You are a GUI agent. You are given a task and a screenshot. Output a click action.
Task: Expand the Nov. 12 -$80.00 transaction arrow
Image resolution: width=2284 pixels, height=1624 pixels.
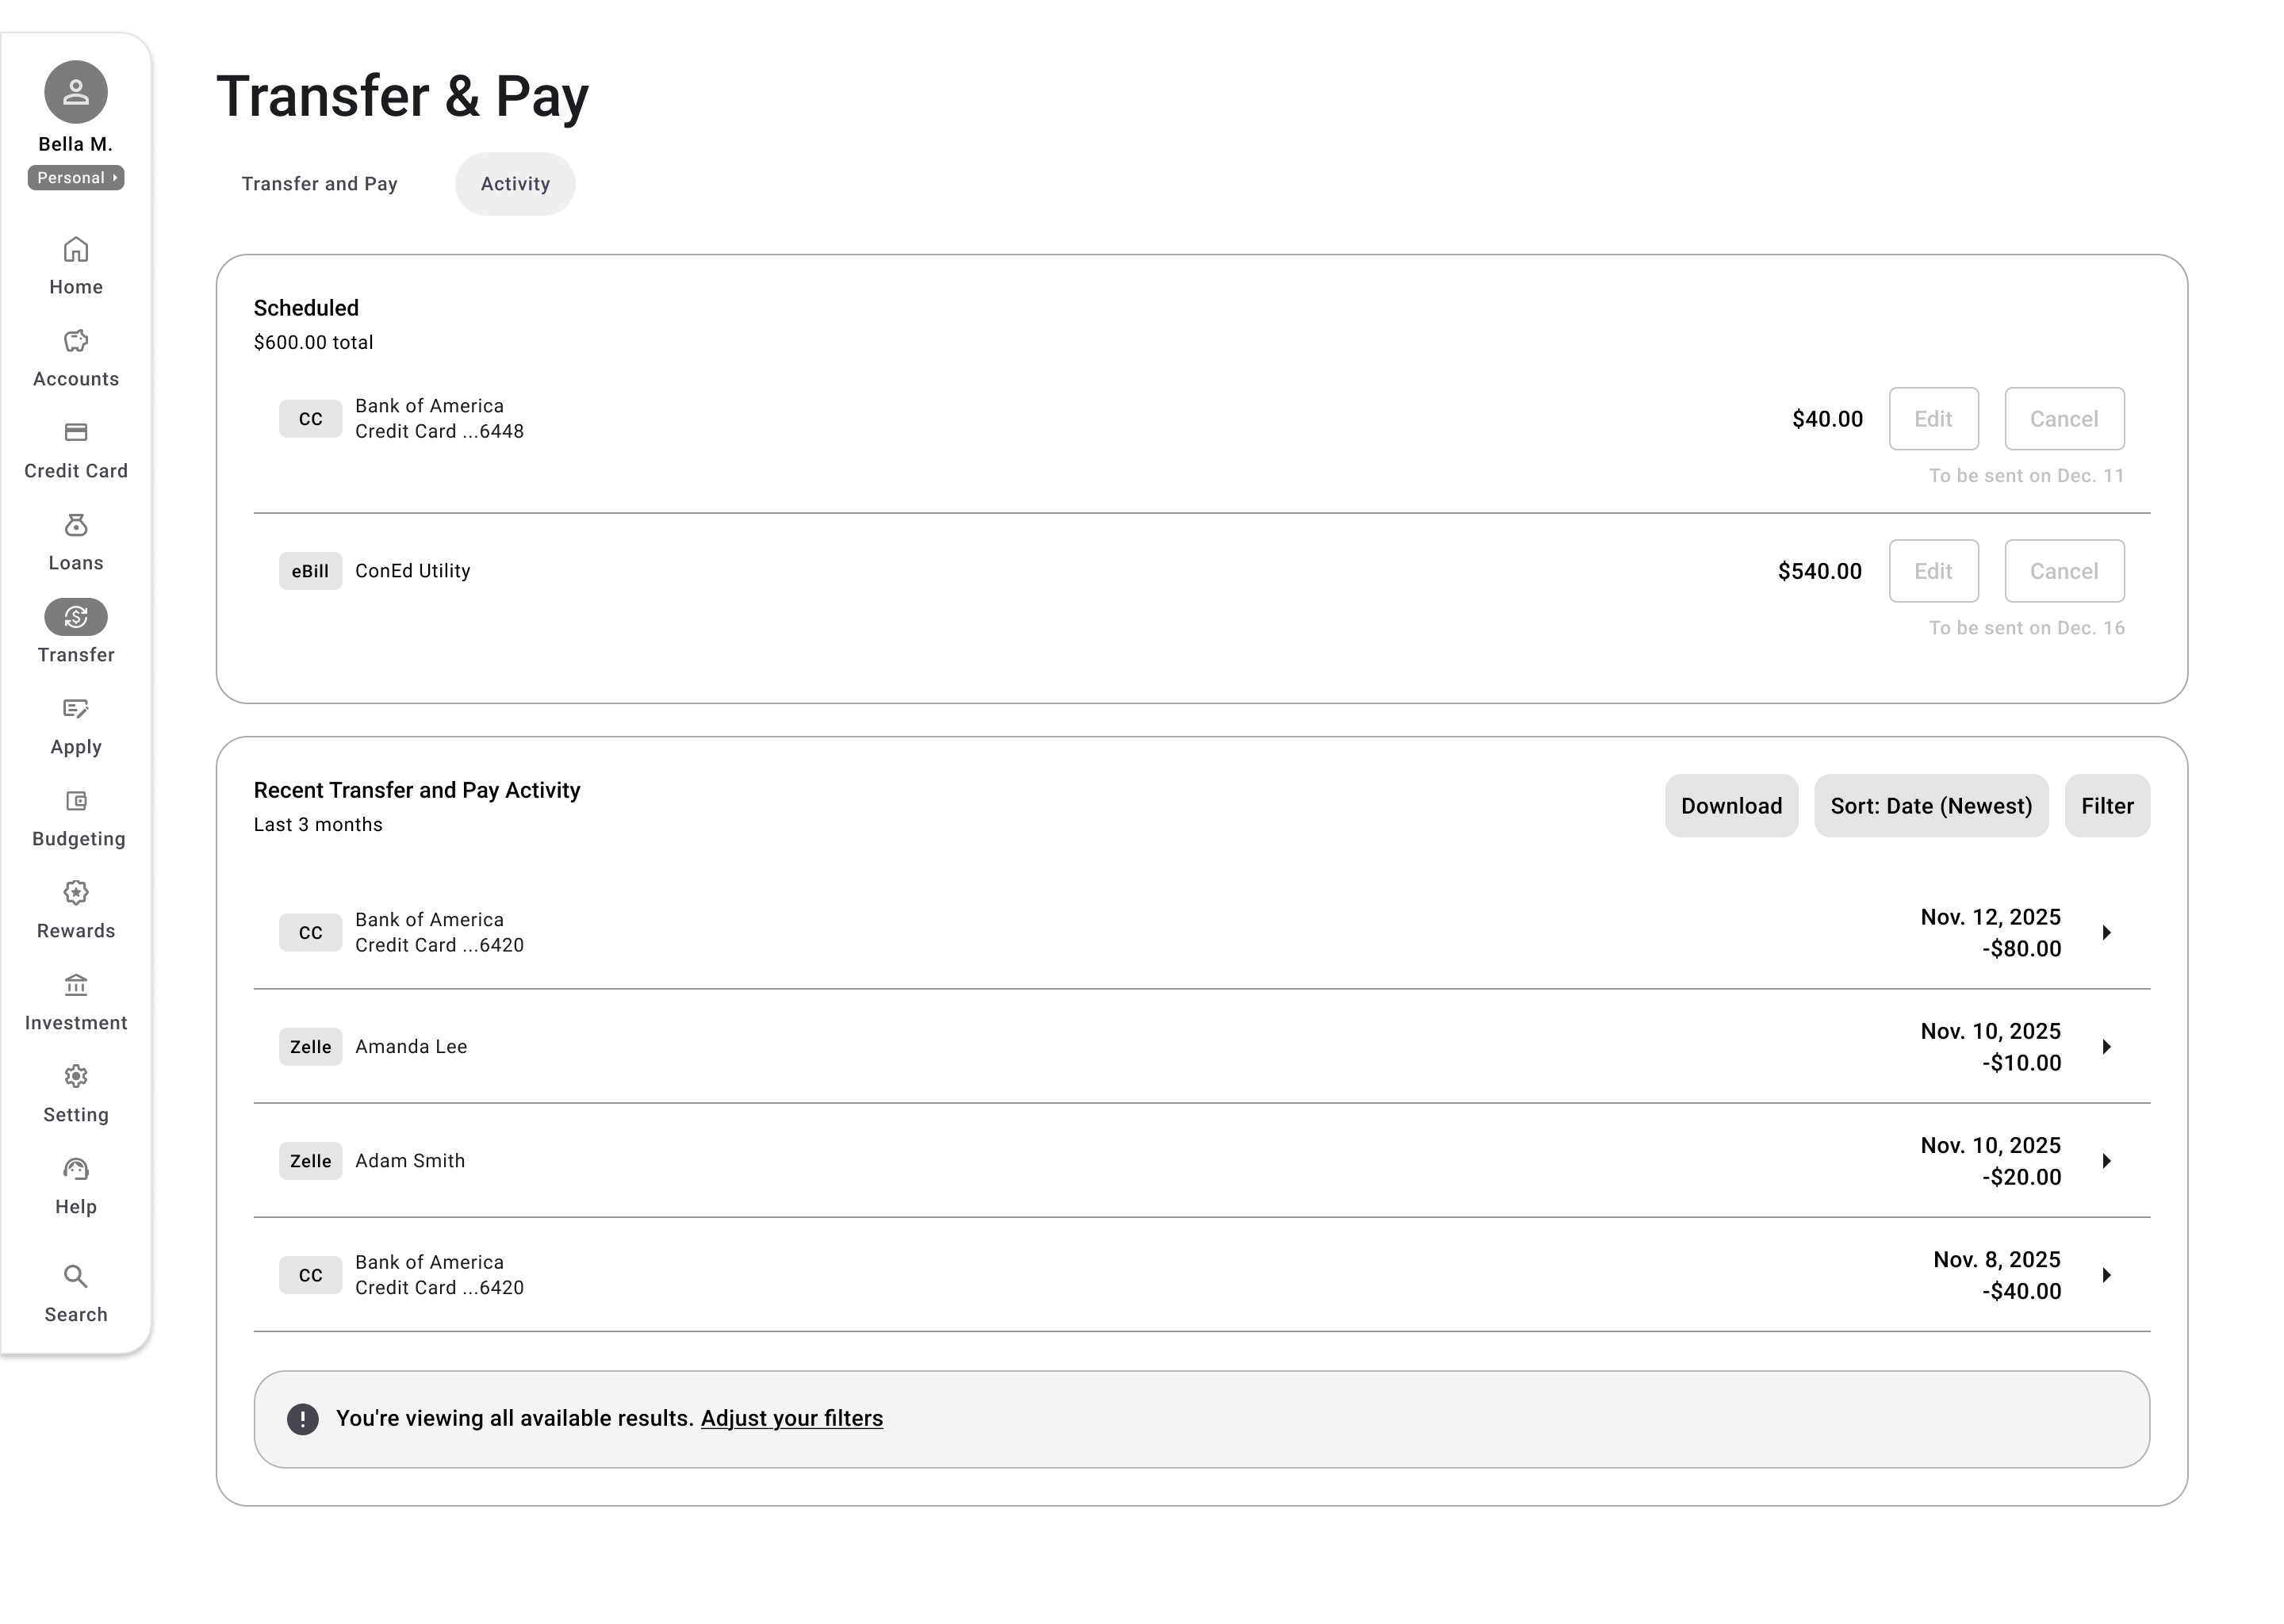tap(2106, 933)
